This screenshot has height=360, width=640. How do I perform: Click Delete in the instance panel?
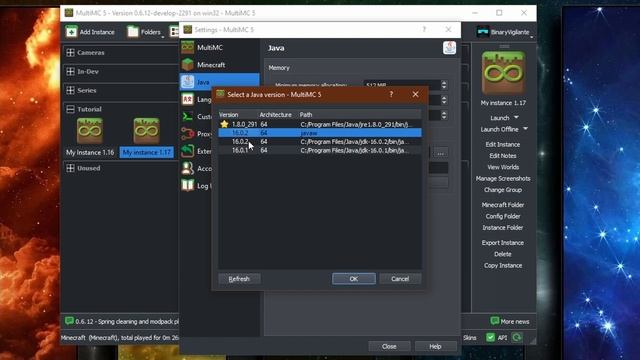pyautogui.click(x=503, y=254)
